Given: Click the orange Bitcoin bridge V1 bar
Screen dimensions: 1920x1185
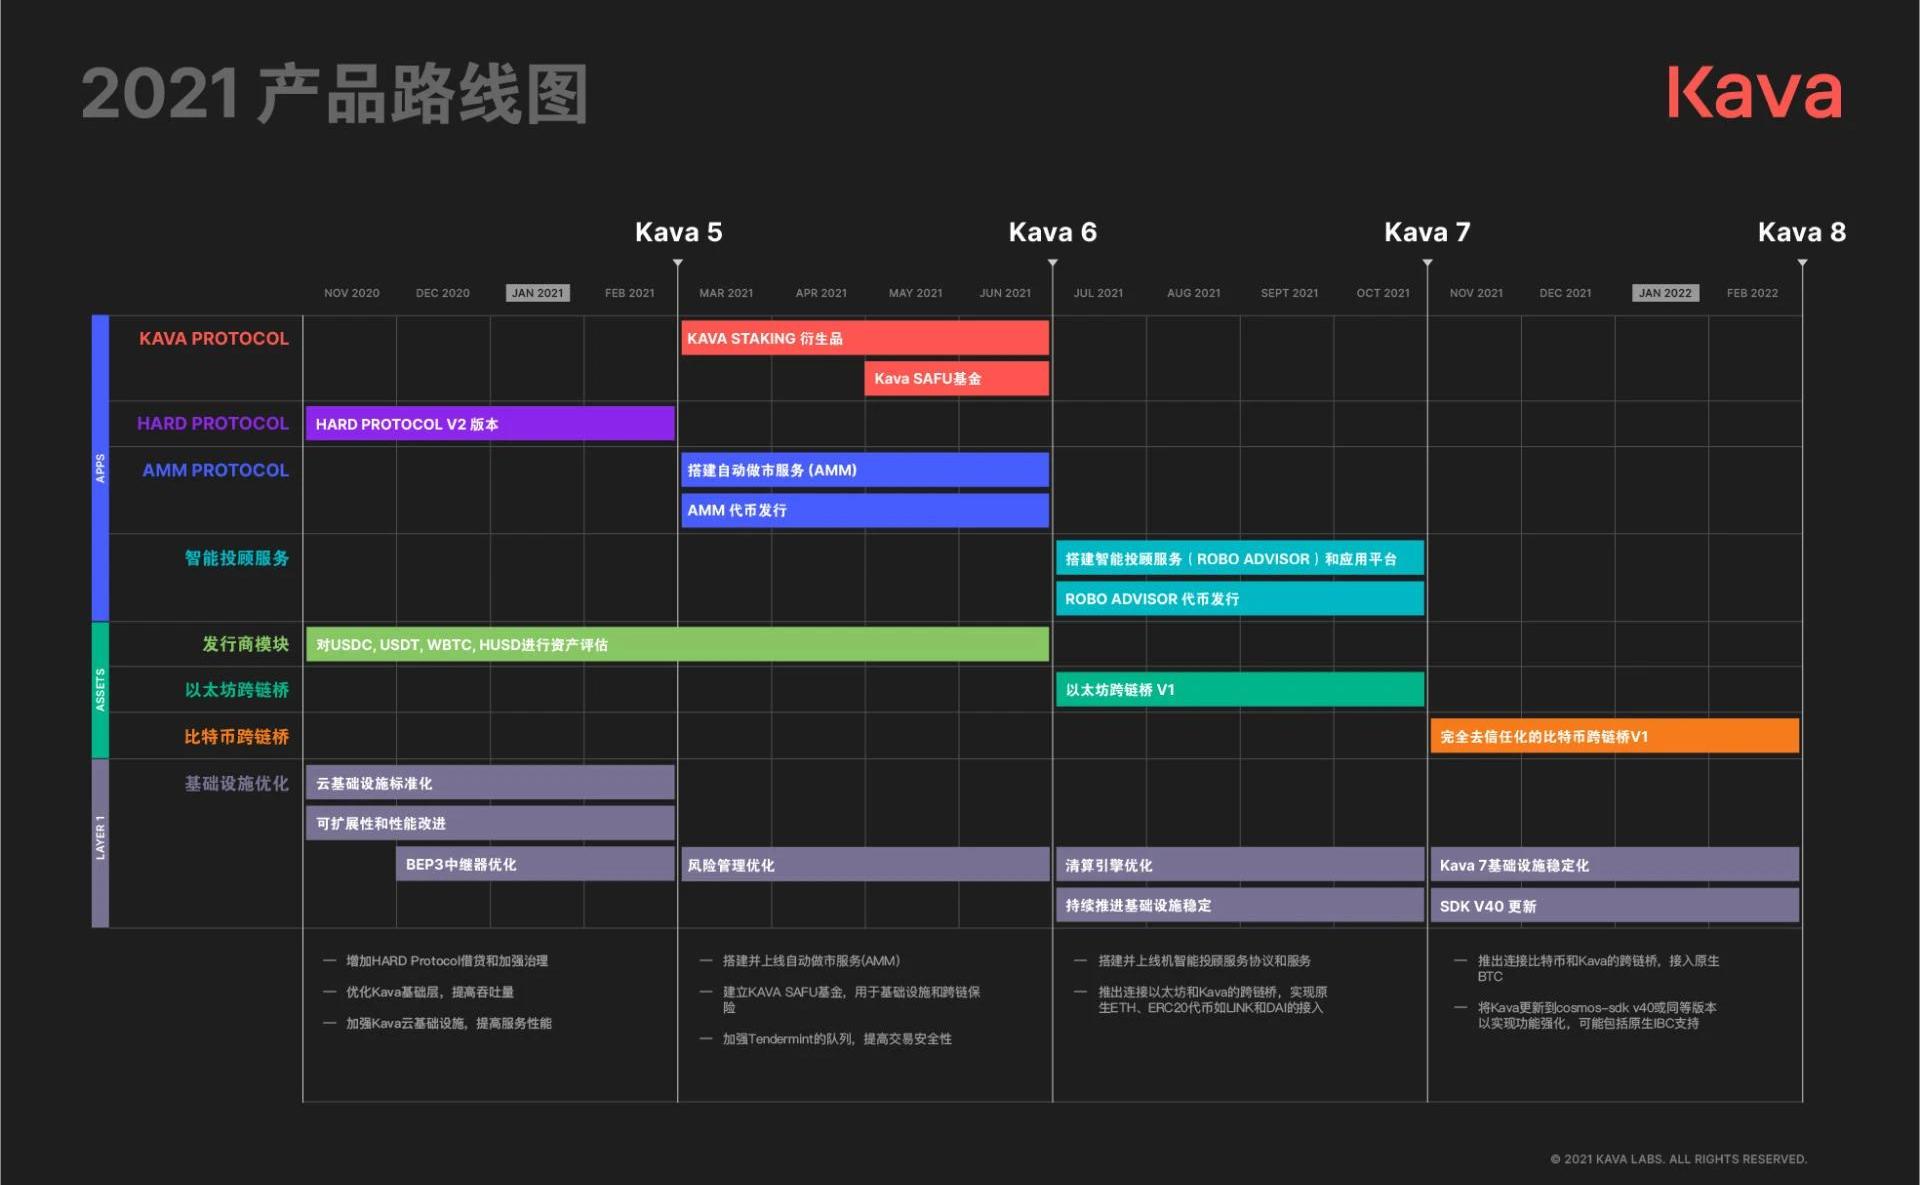Looking at the screenshot, I should 1615,736.
